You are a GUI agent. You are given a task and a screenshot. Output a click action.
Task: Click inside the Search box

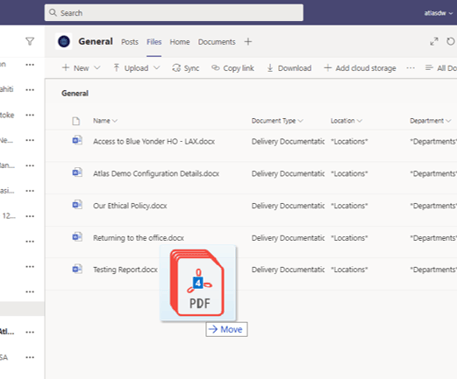(x=174, y=13)
